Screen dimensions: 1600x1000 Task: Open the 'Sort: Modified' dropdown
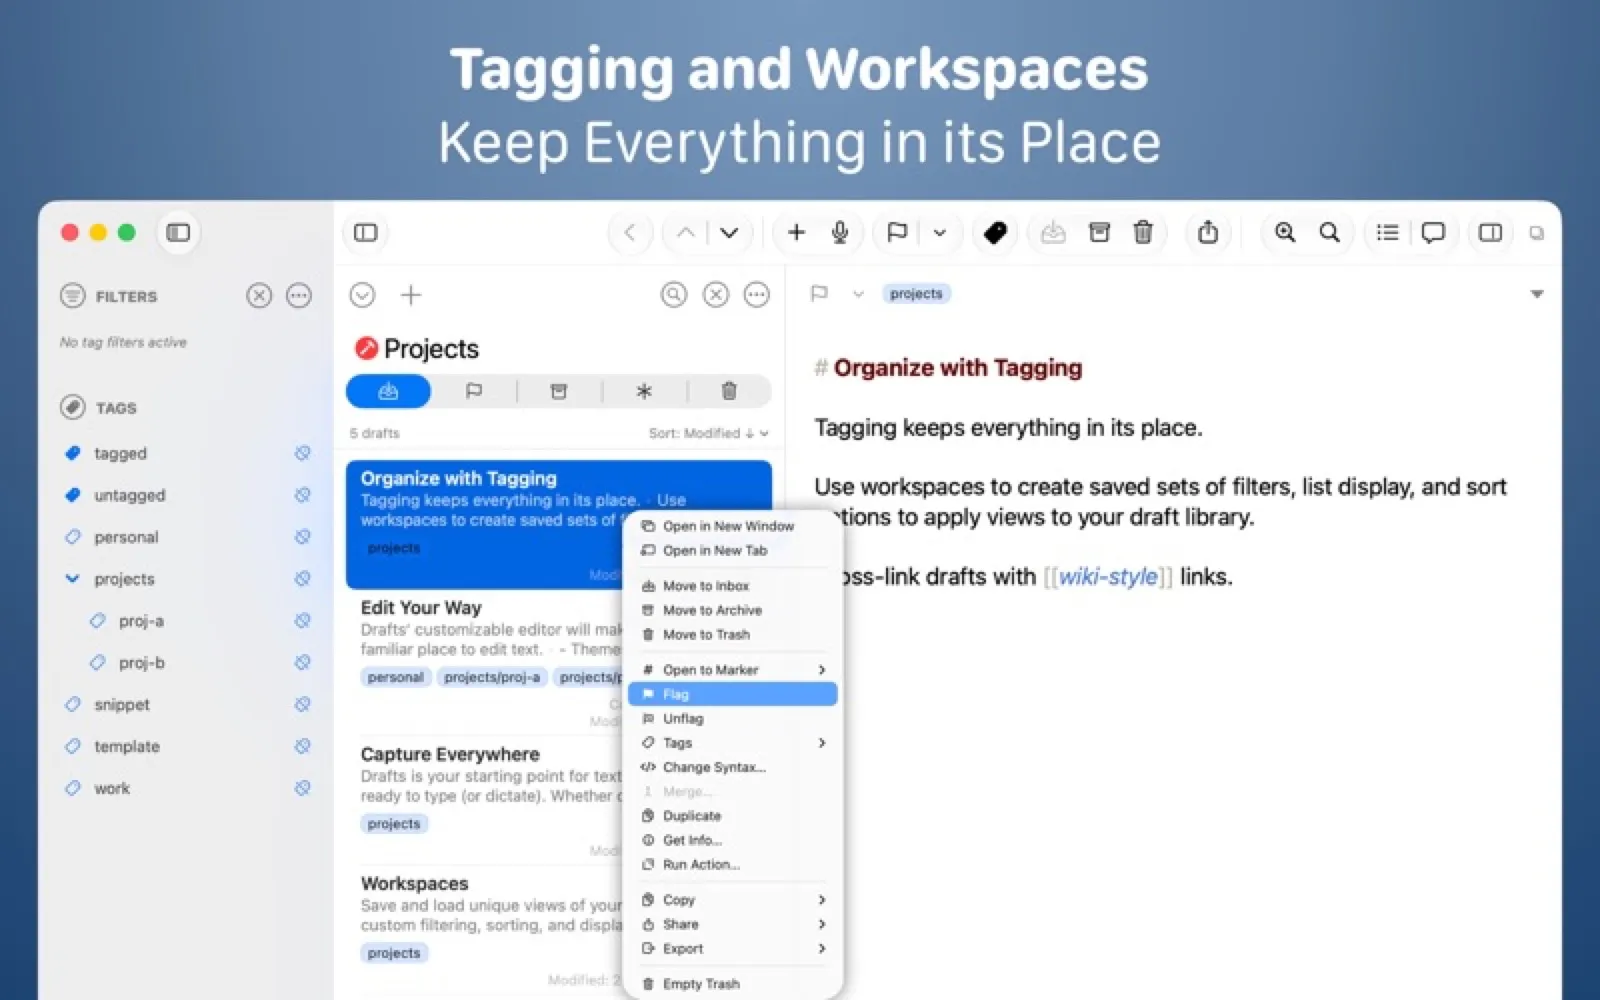click(x=708, y=433)
